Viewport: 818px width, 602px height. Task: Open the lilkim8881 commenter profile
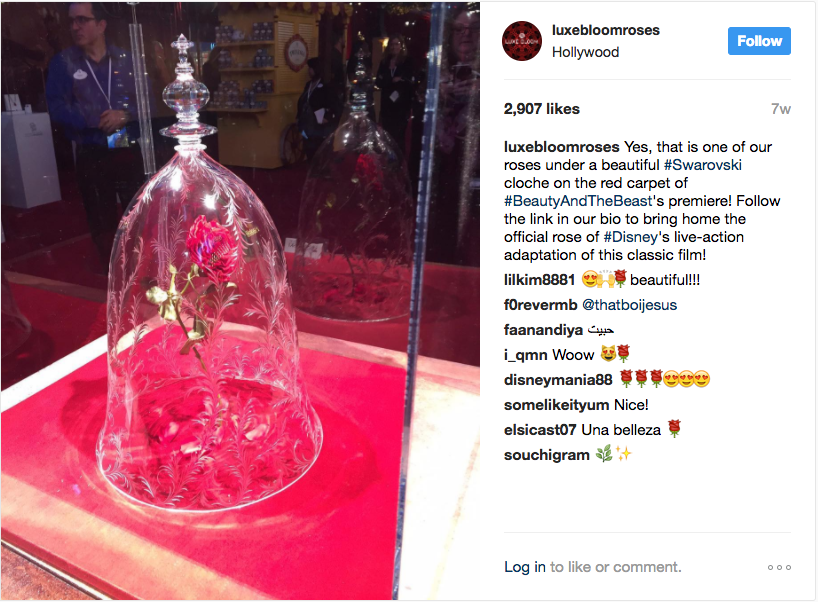click(539, 280)
